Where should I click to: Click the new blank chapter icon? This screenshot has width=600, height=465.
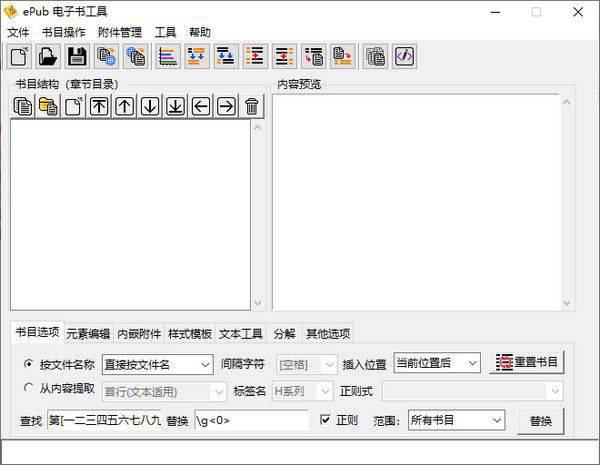click(73, 106)
